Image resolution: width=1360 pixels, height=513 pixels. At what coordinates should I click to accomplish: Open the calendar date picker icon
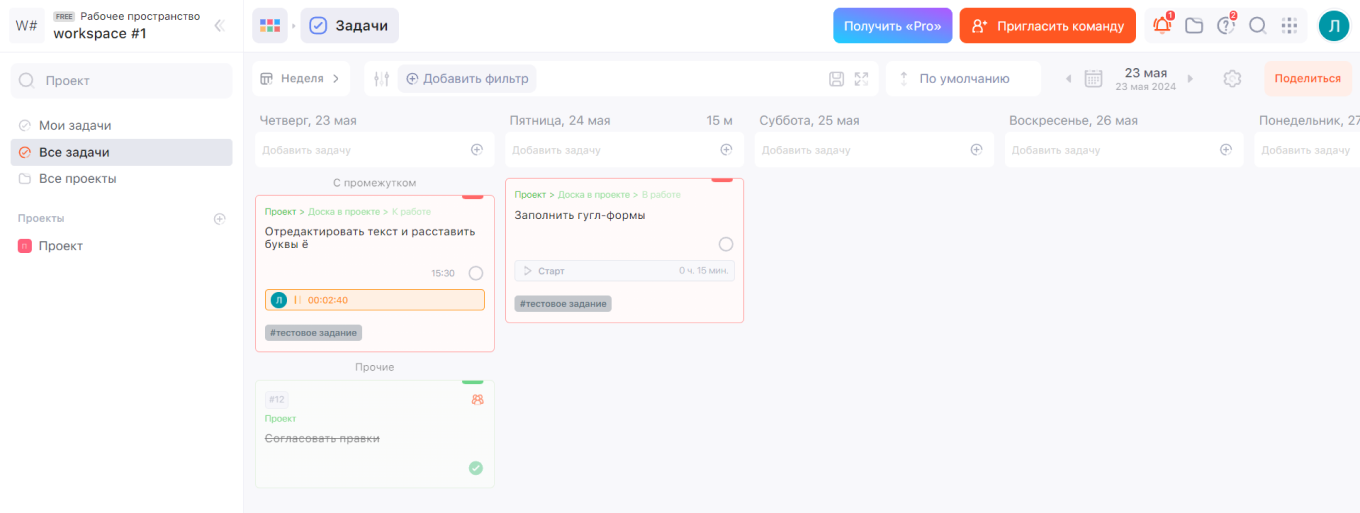tap(1093, 79)
